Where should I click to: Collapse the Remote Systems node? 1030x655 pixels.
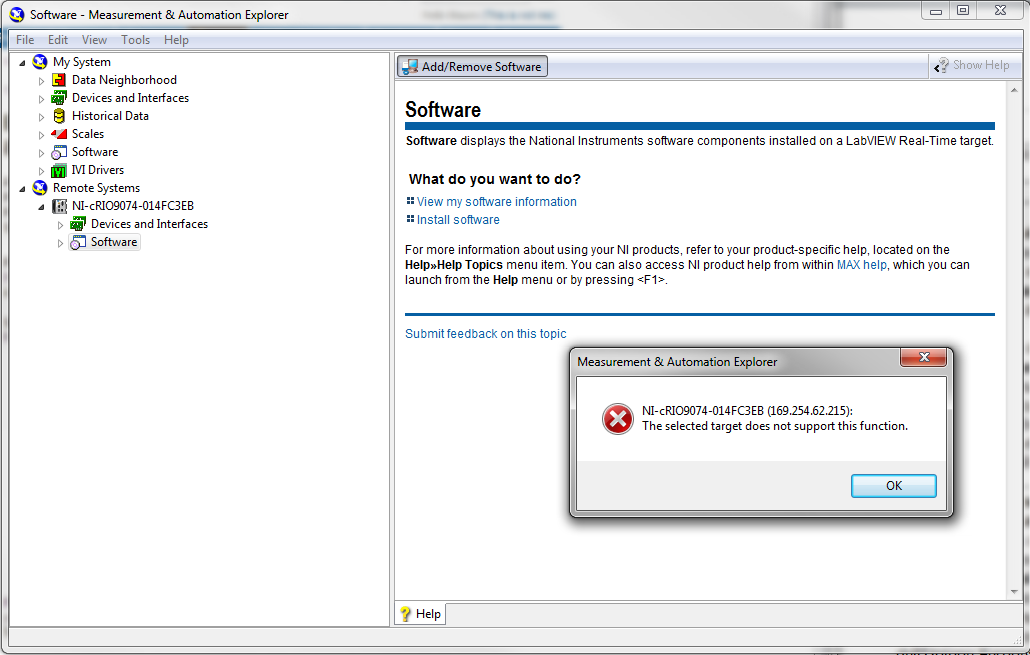click(x=22, y=189)
